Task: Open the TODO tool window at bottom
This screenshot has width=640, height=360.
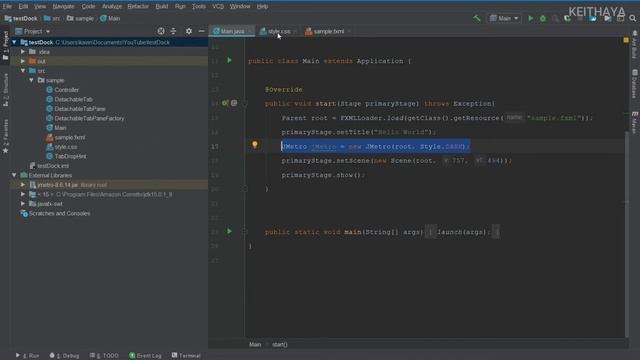Action: pos(104,356)
